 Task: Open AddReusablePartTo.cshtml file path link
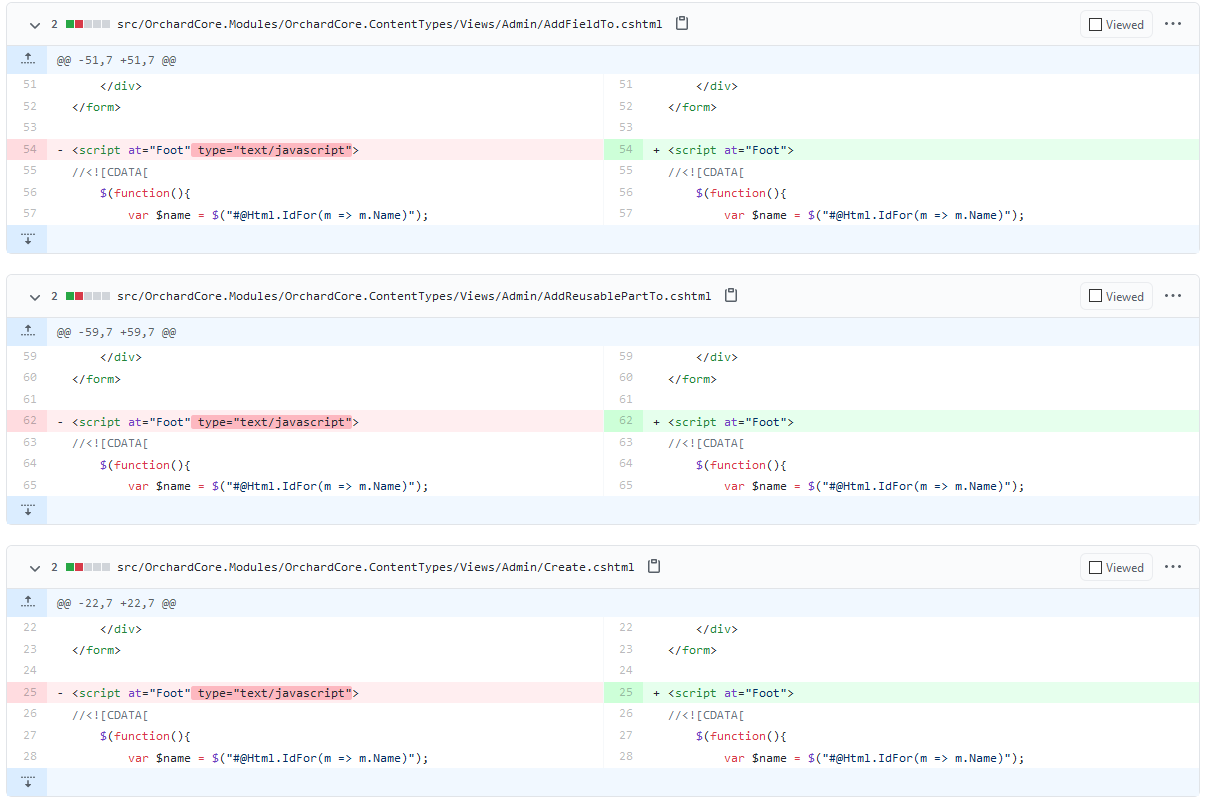point(414,296)
